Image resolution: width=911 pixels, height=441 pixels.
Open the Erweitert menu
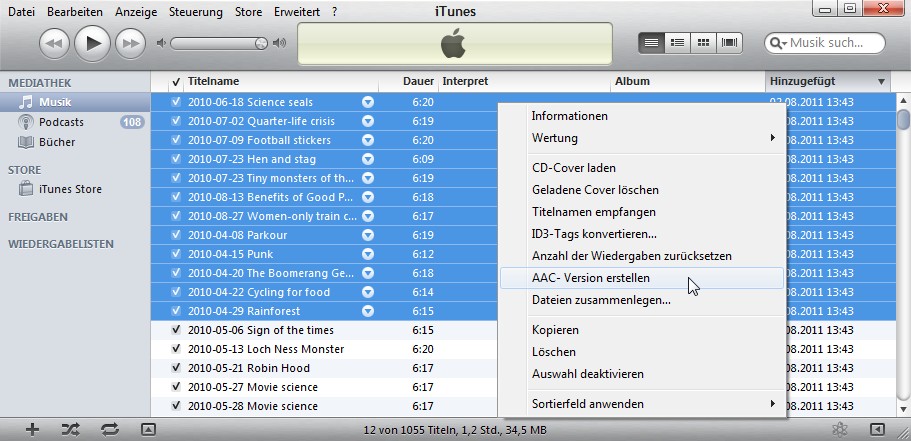pos(297,12)
